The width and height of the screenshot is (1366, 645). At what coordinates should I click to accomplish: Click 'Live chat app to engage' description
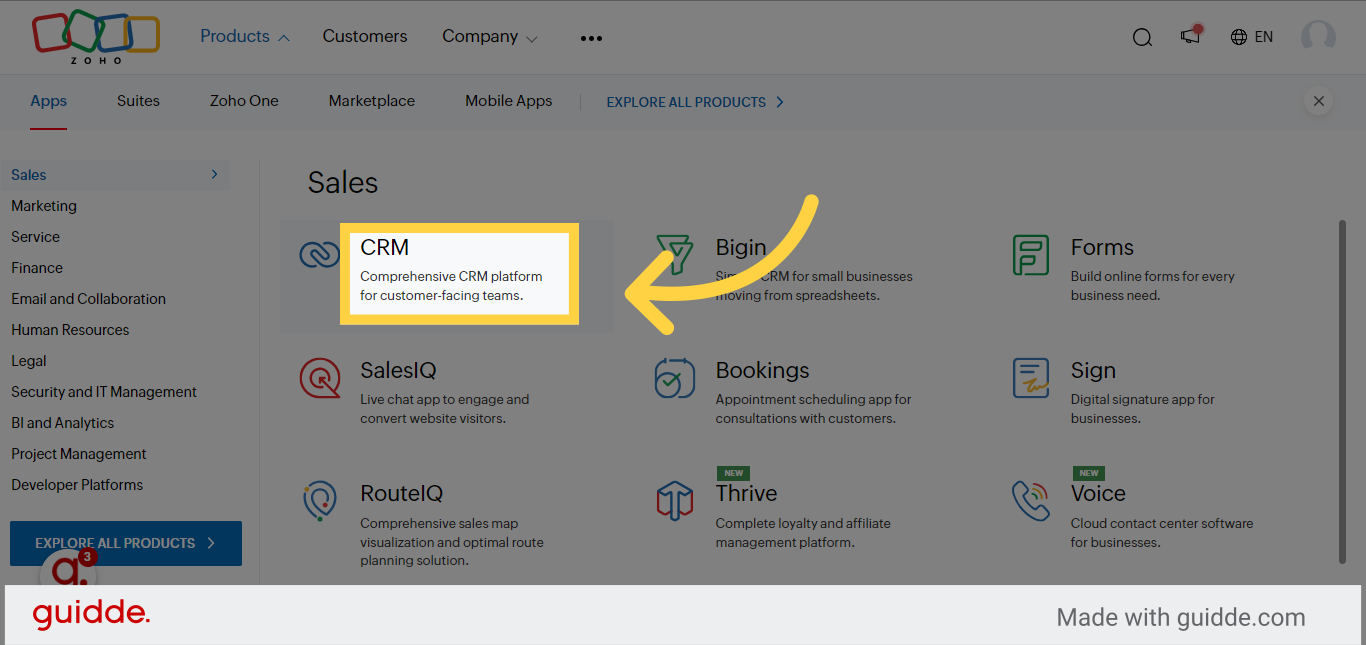tap(444, 409)
